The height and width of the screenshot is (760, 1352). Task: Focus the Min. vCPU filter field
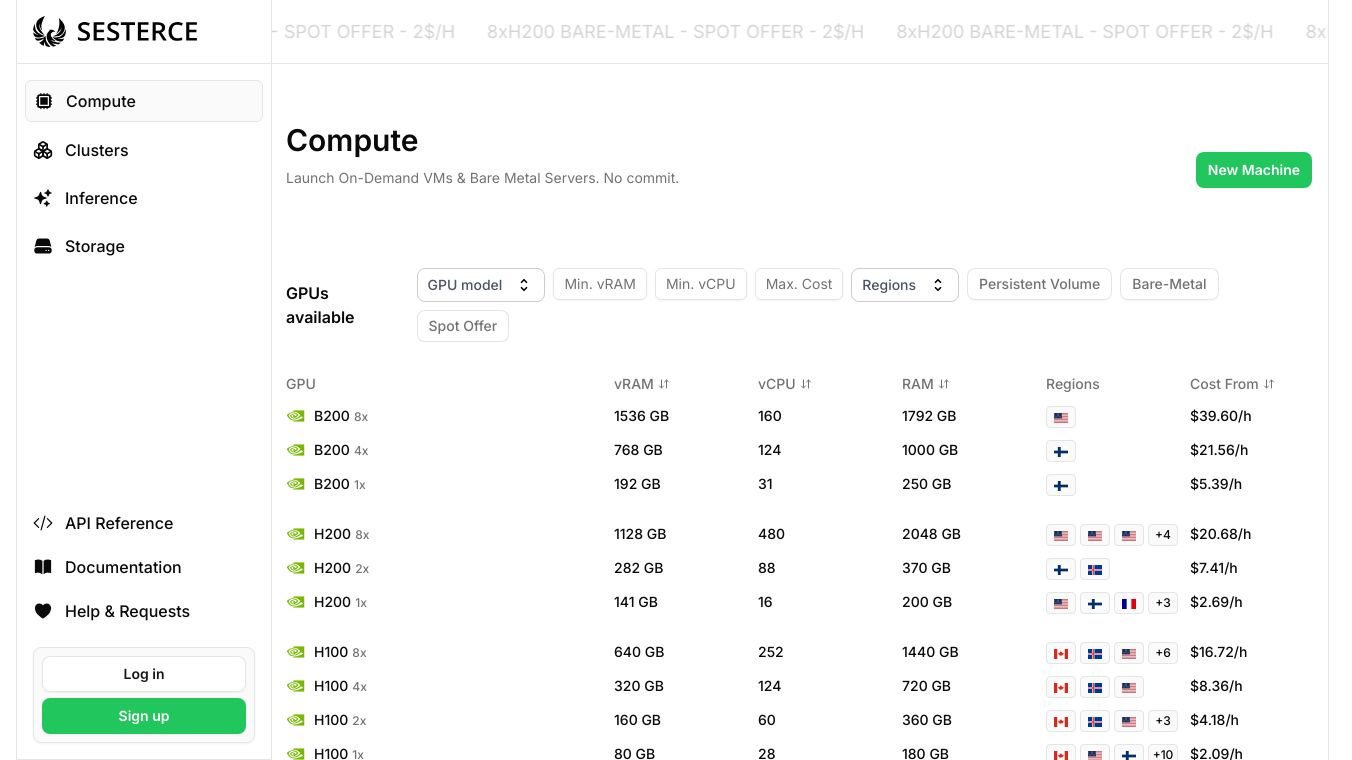click(x=700, y=284)
